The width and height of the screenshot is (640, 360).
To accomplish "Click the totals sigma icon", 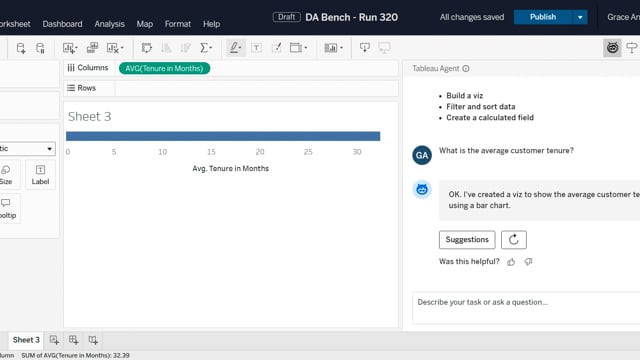I will pyautogui.click(x=204, y=48).
